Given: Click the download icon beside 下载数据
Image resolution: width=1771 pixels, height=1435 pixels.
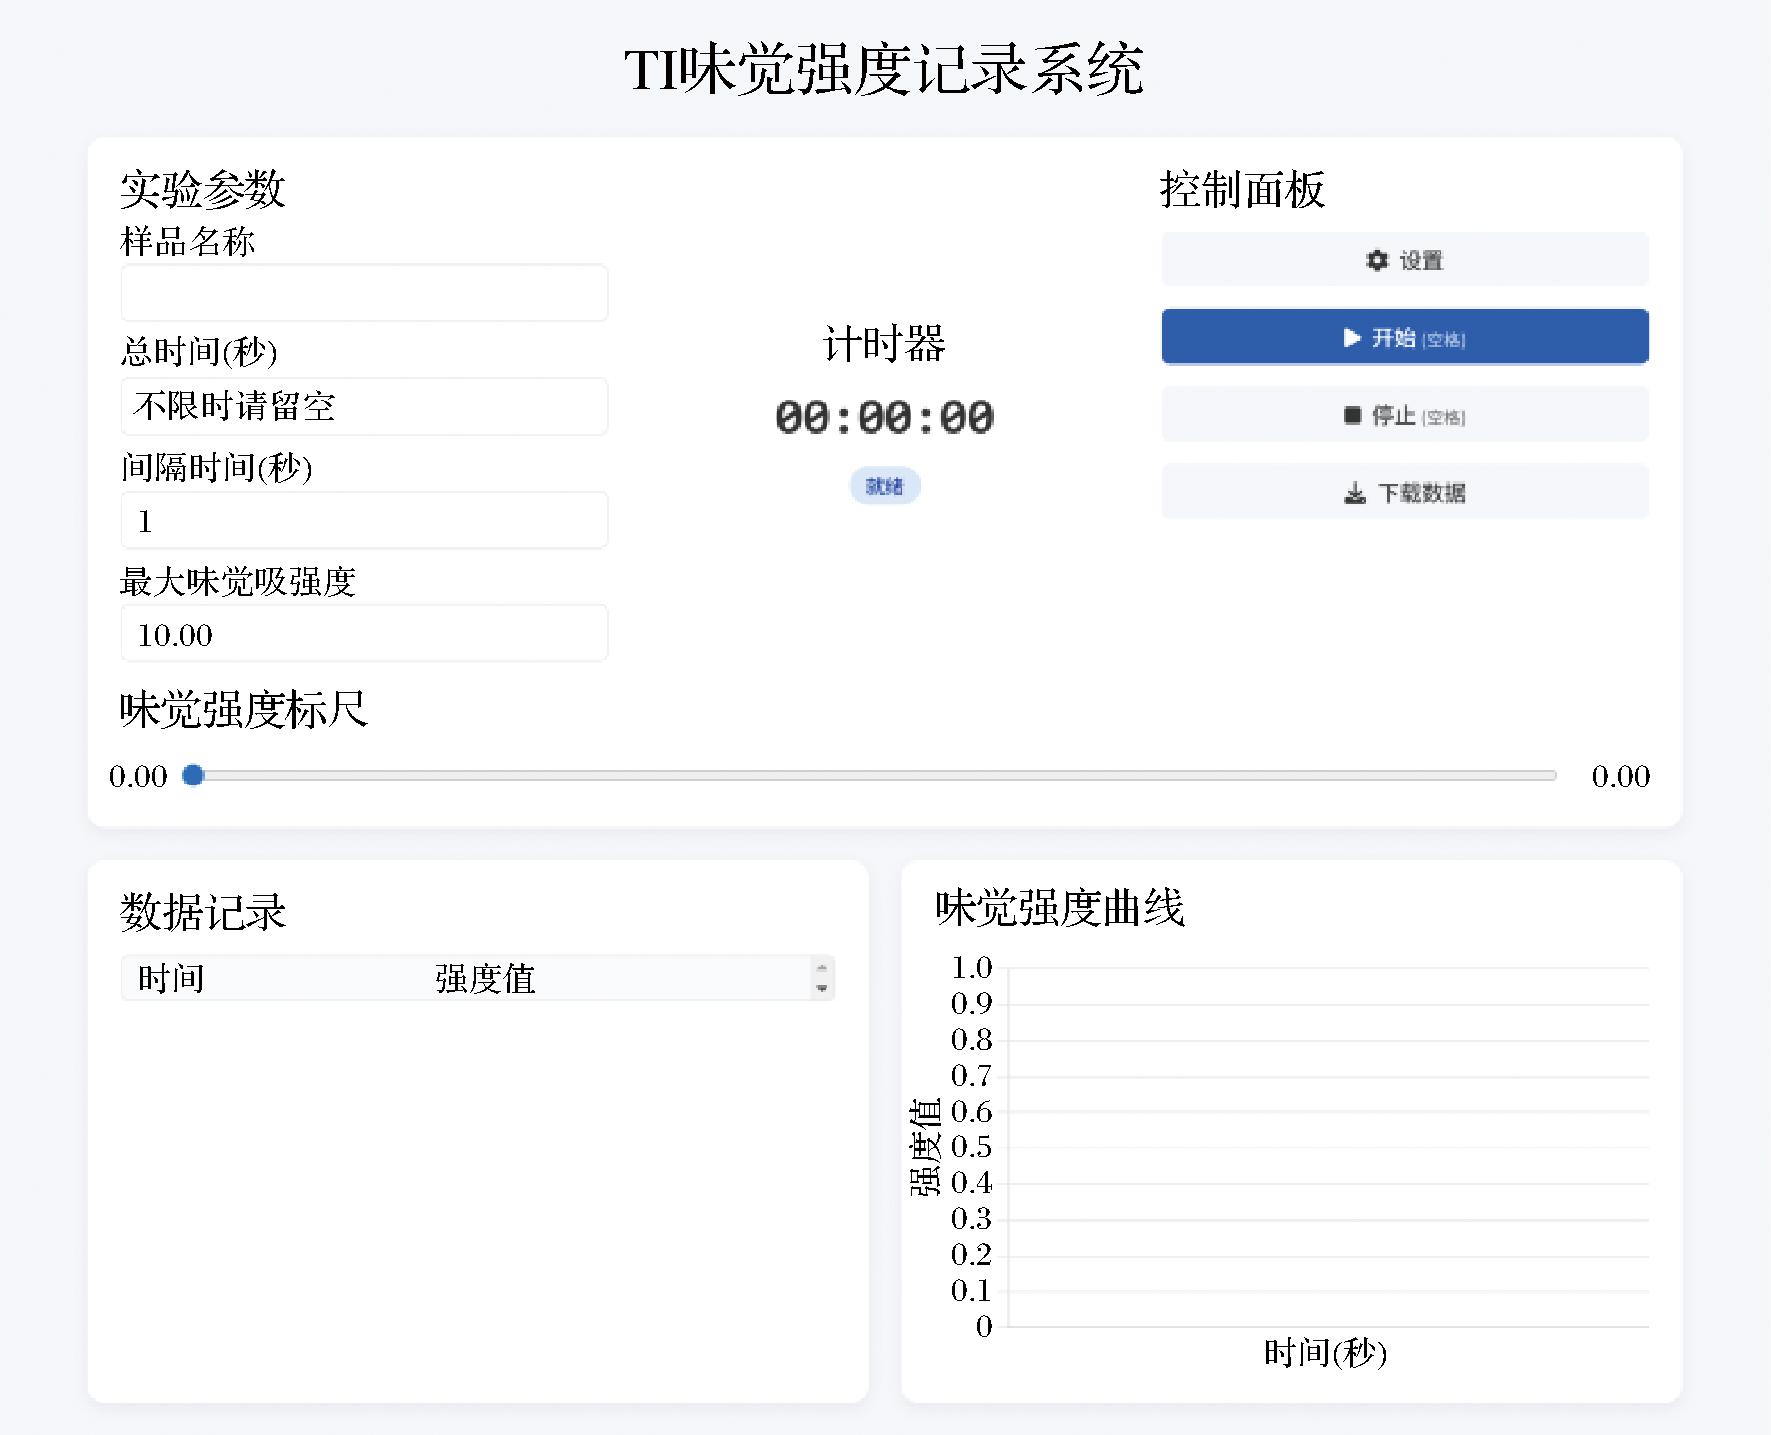Looking at the screenshot, I should click(1354, 493).
